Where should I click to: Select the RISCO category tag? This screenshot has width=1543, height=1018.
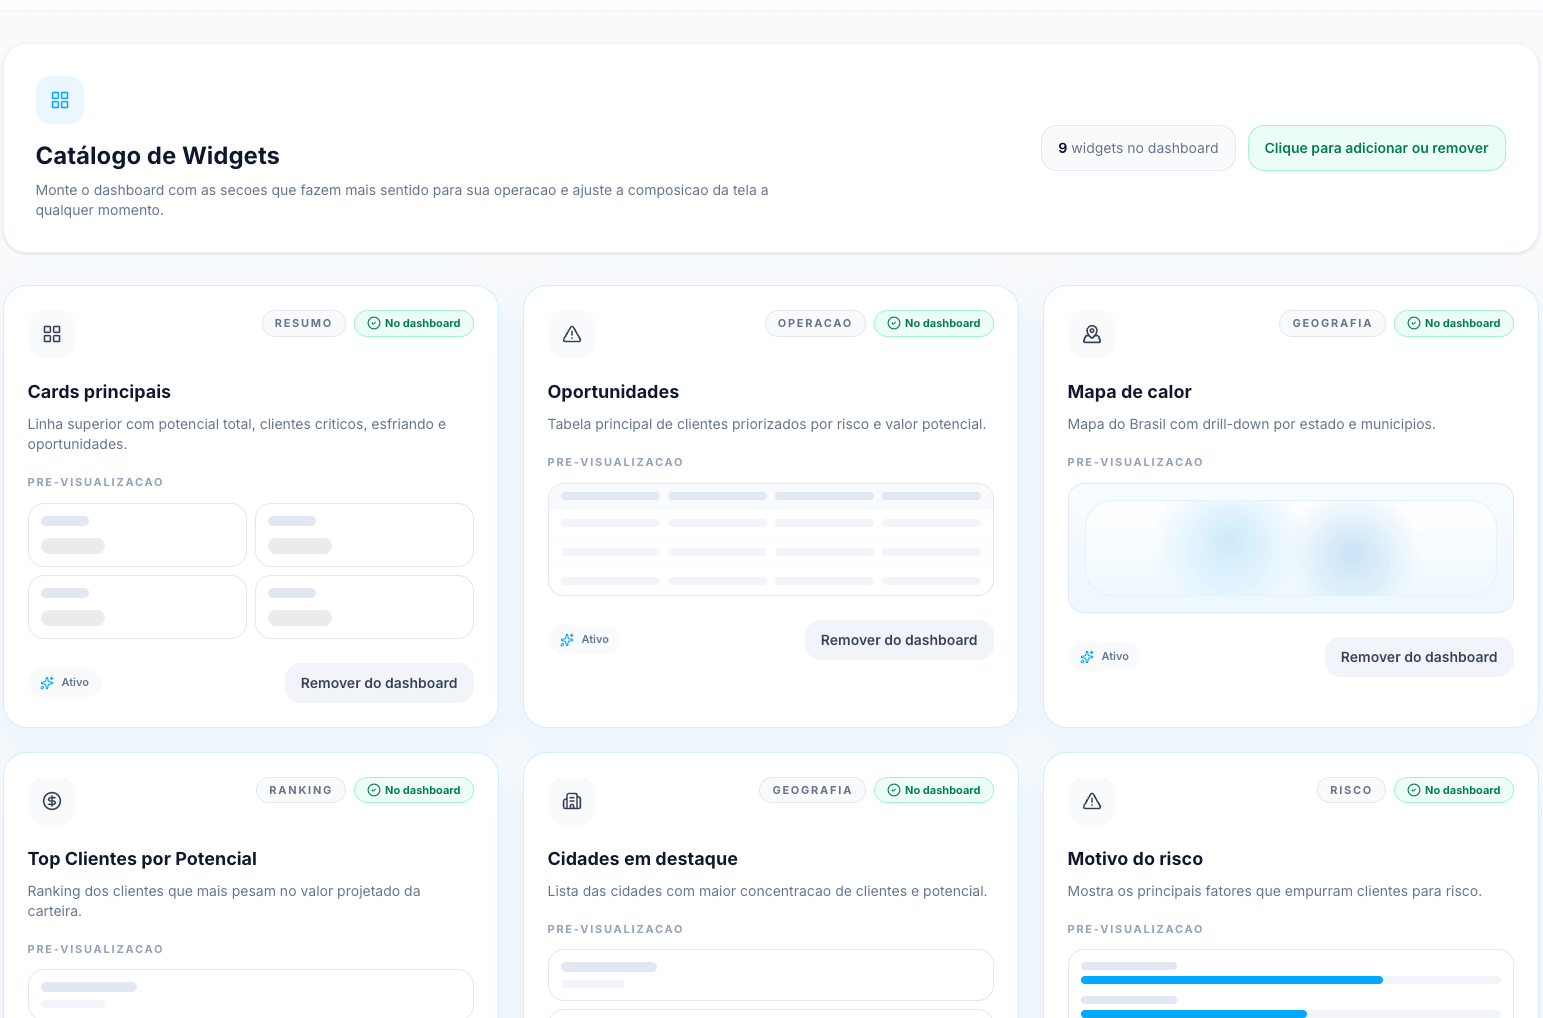pos(1351,790)
